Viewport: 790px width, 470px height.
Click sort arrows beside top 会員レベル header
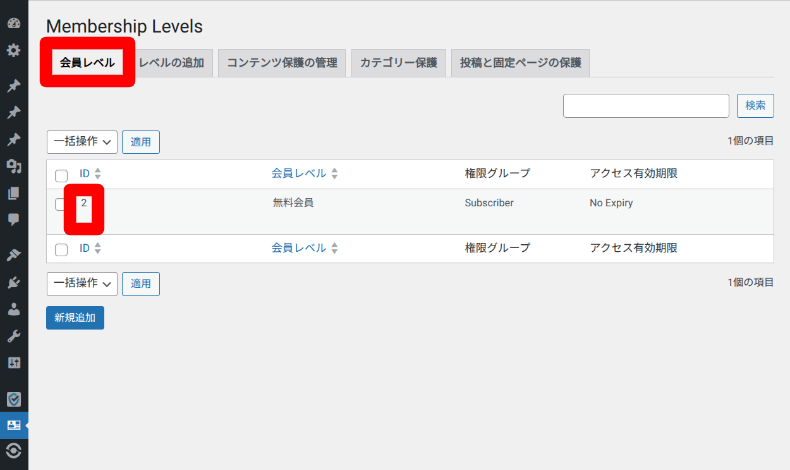click(x=335, y=174)
